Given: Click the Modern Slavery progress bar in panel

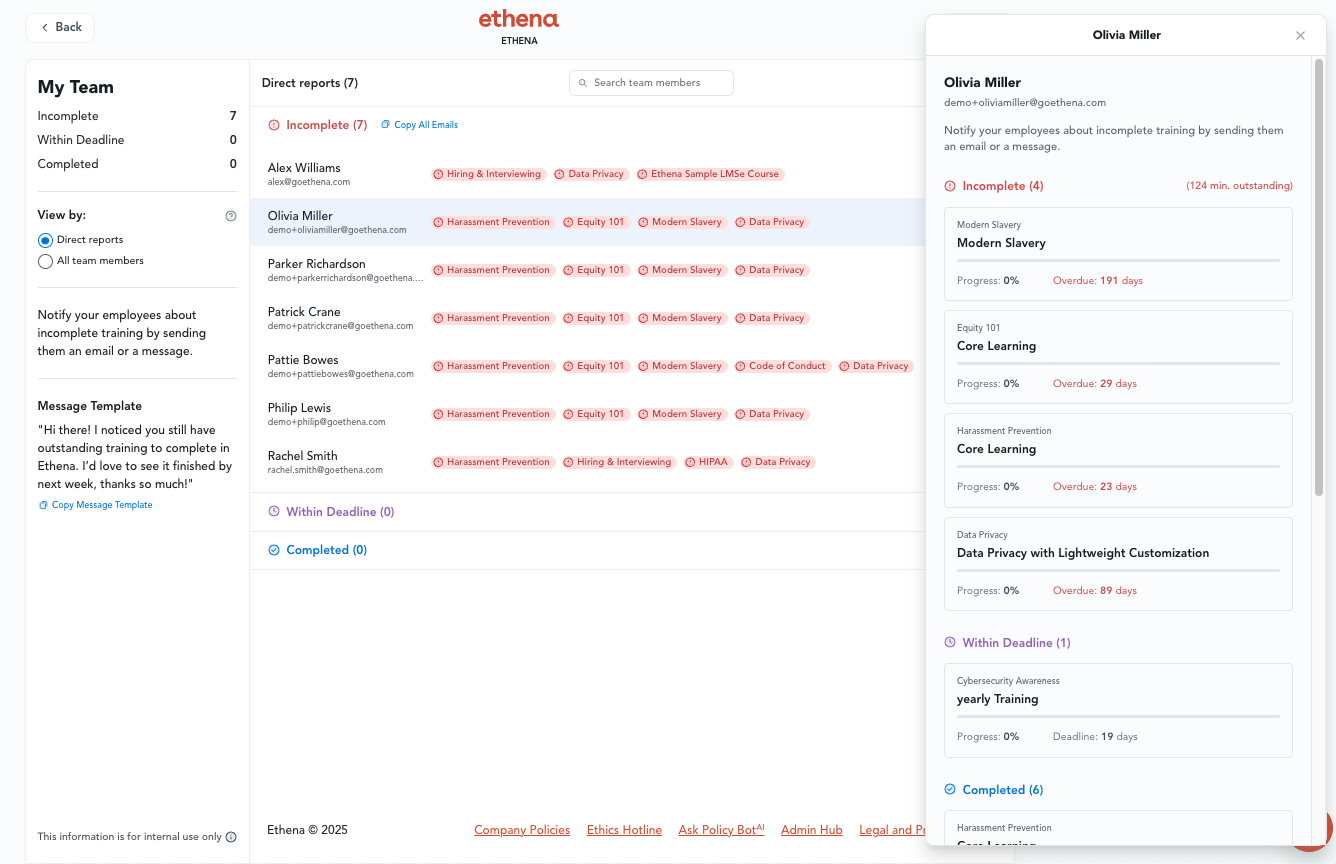Looking at the screenshot, I should tap(1117, 260).
